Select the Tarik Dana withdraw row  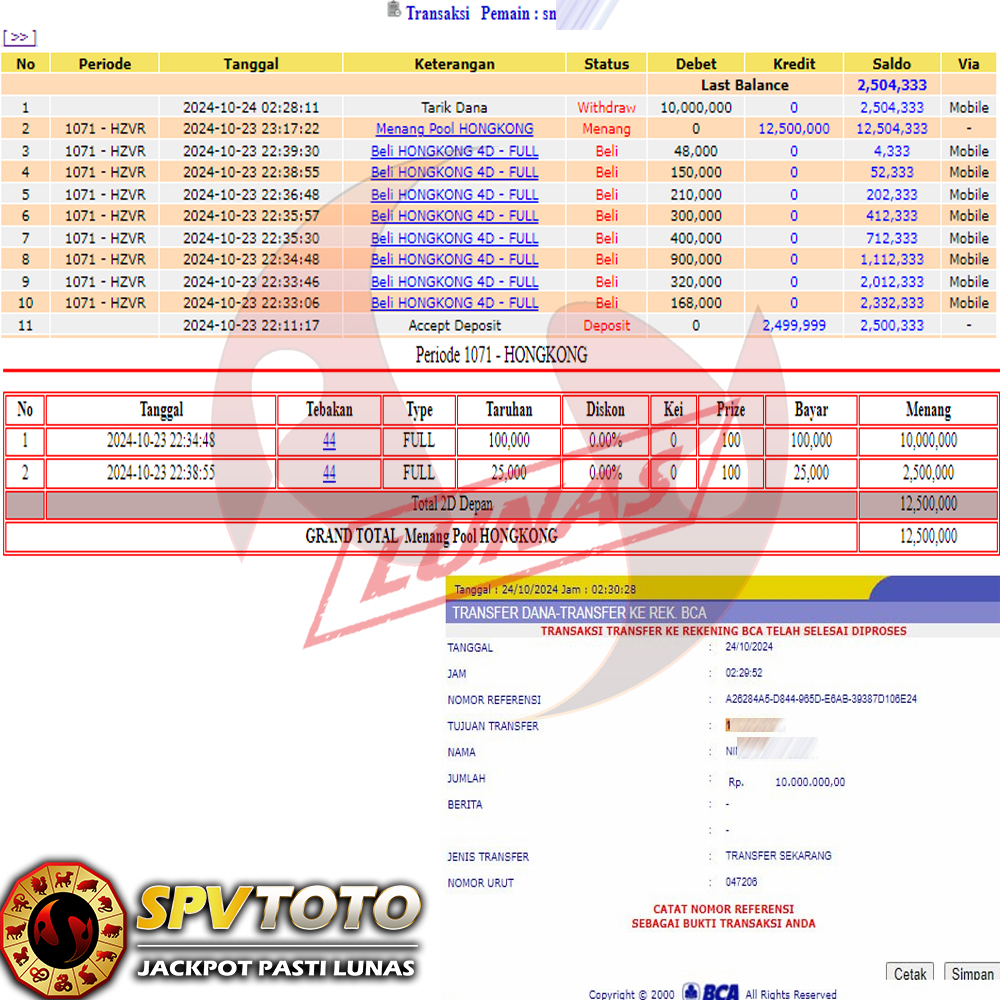(x=454, y=108)
